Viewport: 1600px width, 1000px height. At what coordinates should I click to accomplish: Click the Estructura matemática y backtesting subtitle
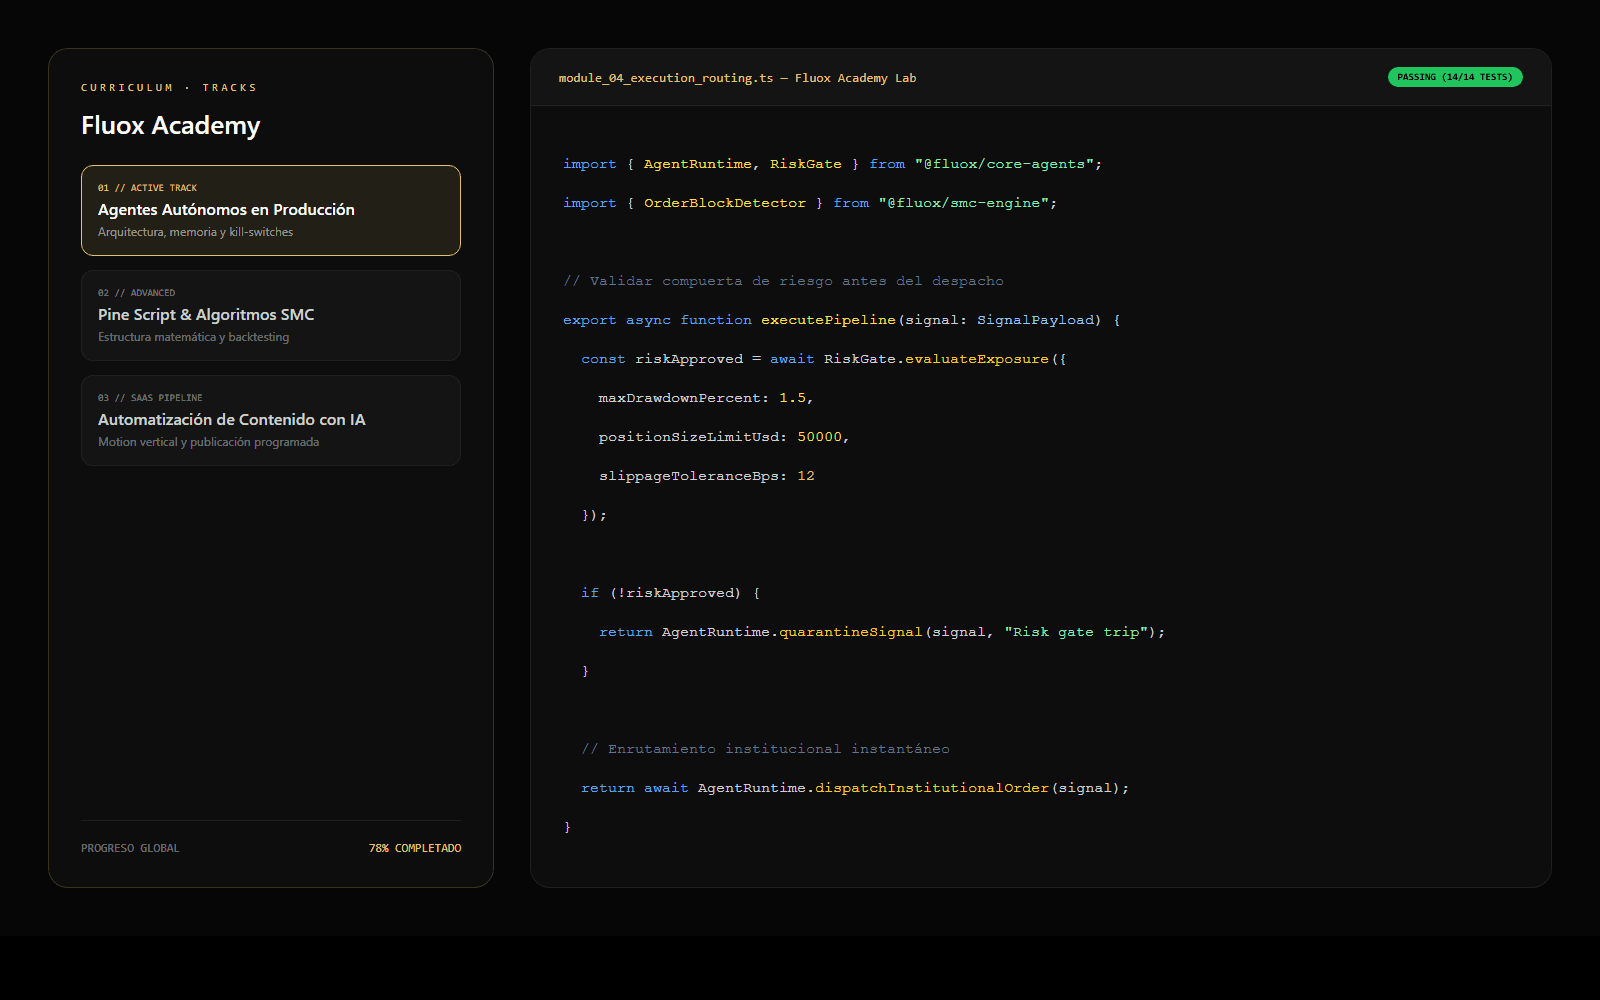click(x=194, y=337)
